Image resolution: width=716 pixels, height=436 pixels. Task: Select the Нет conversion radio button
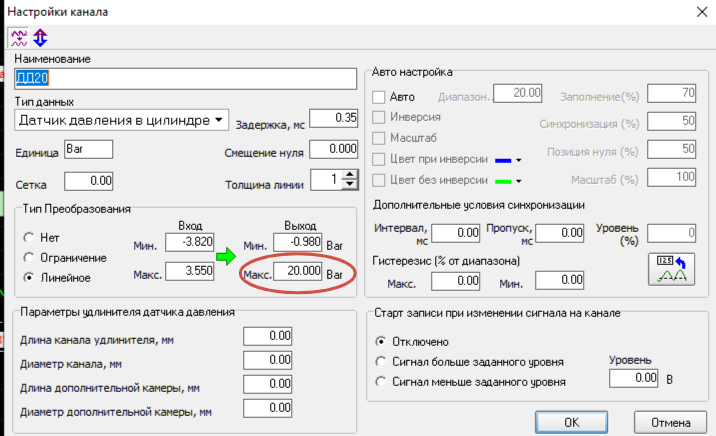coord(29,237)
